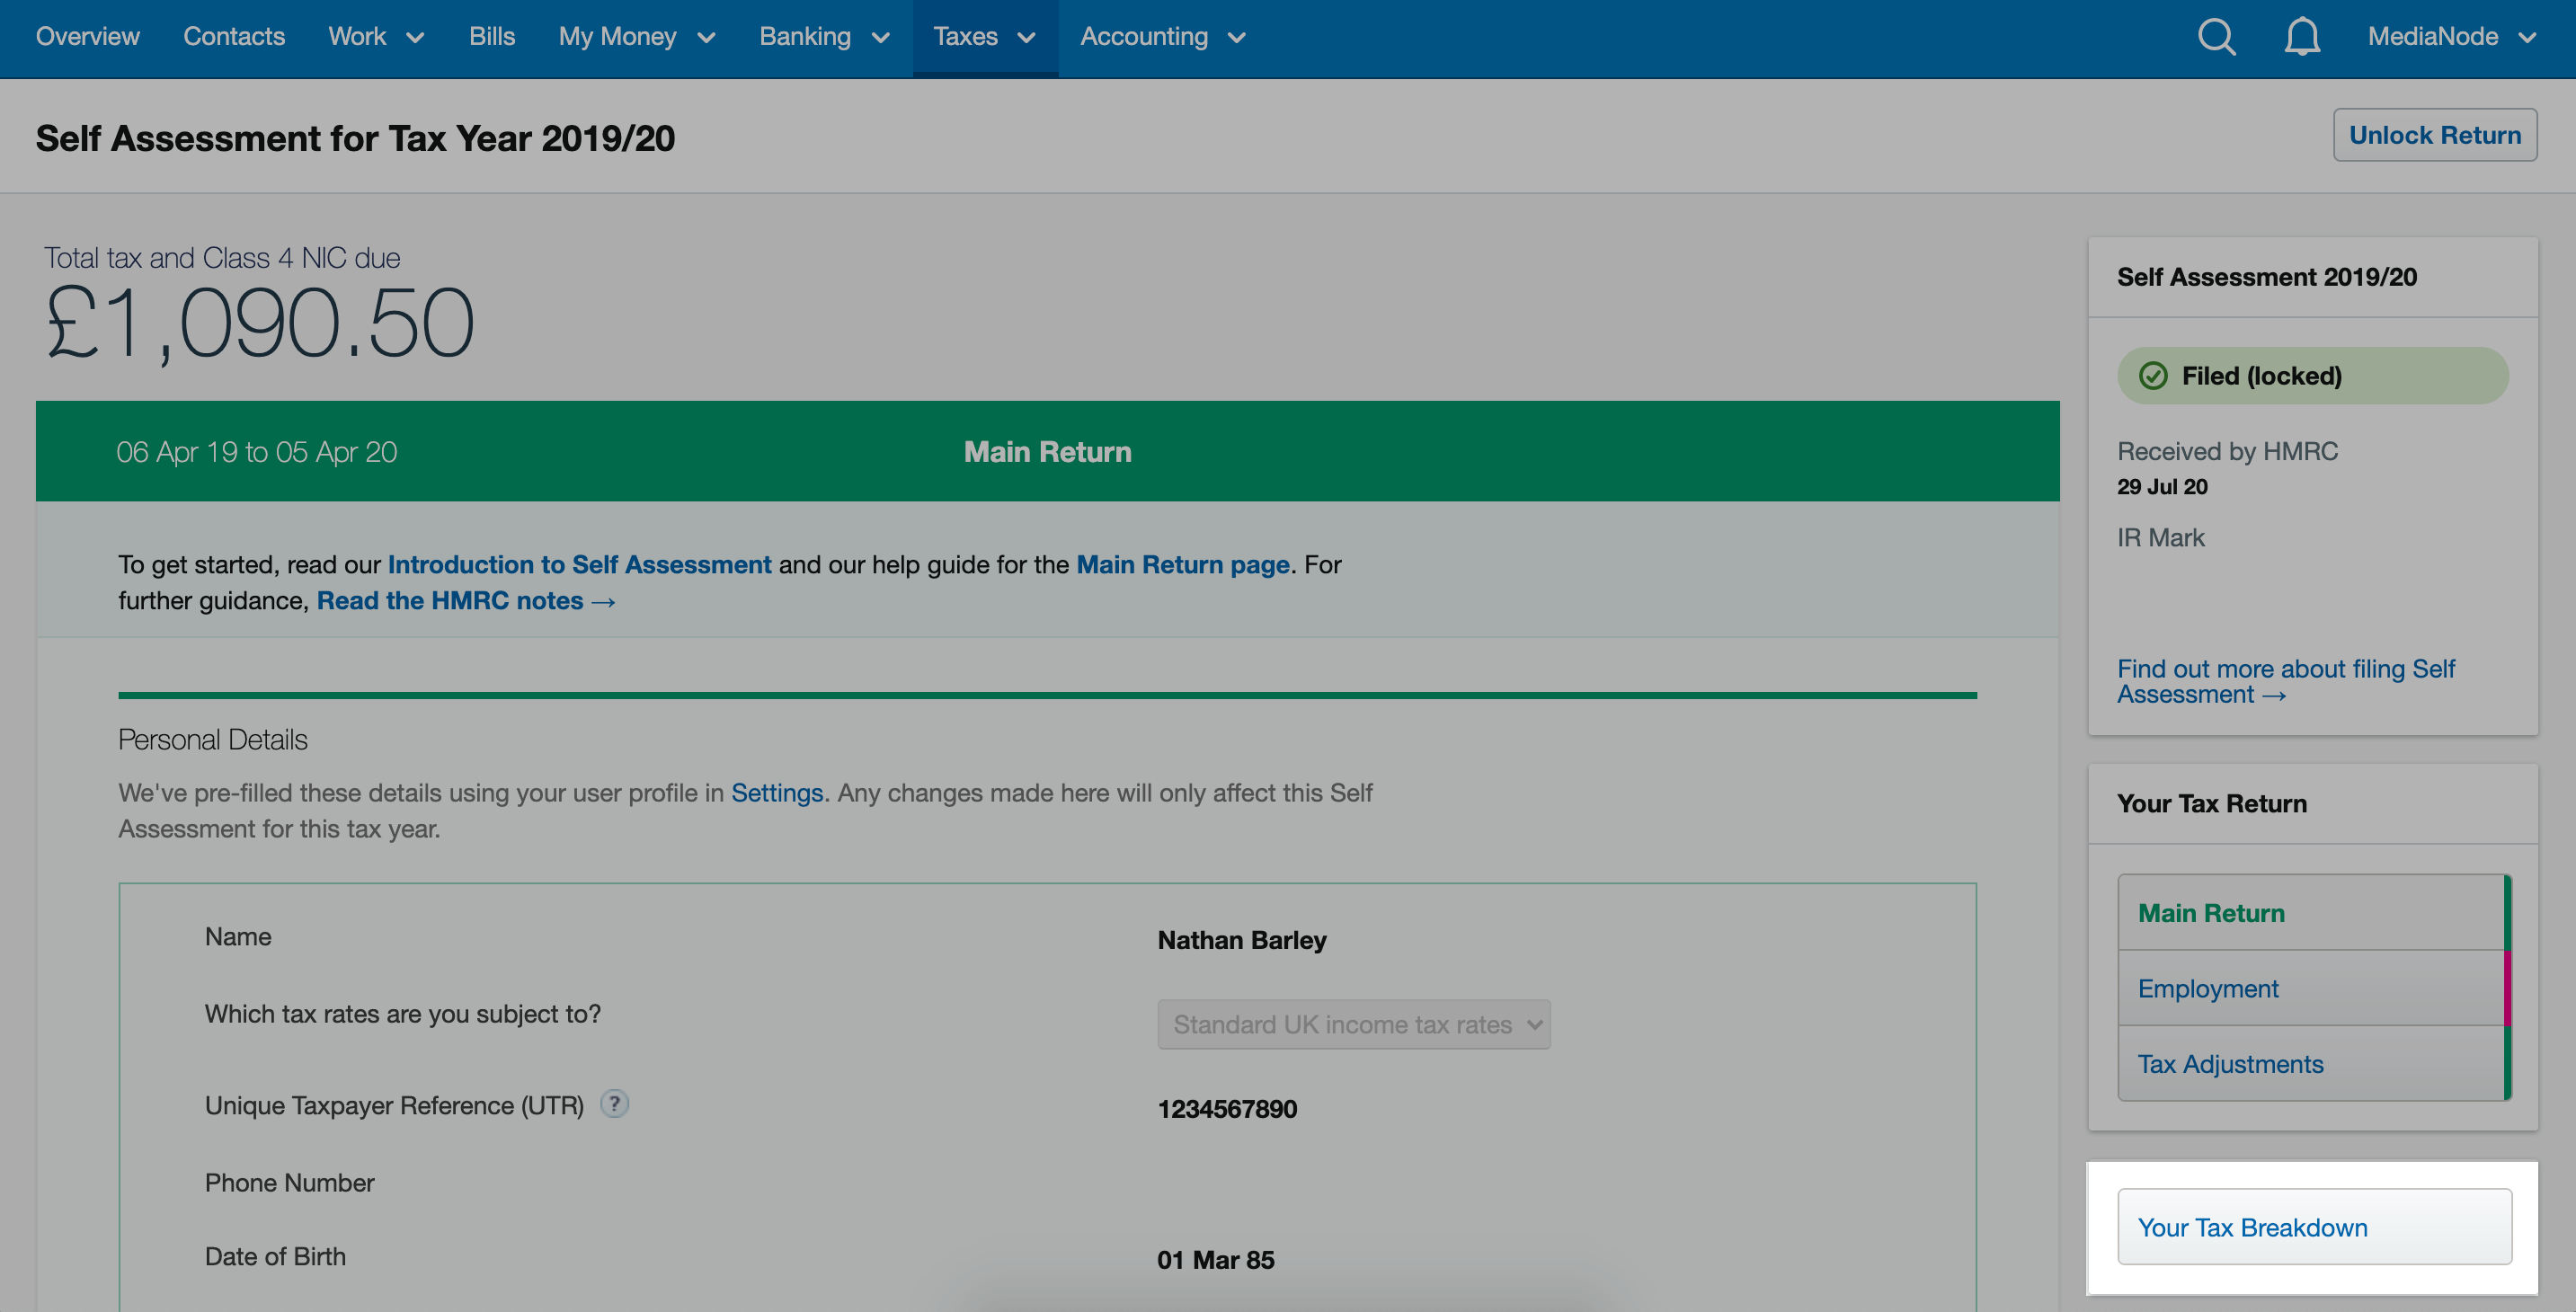This screenshot has height=1312, width=2576.
Task: Open the tax rates dropdown
Action: coord(1353,1024)
